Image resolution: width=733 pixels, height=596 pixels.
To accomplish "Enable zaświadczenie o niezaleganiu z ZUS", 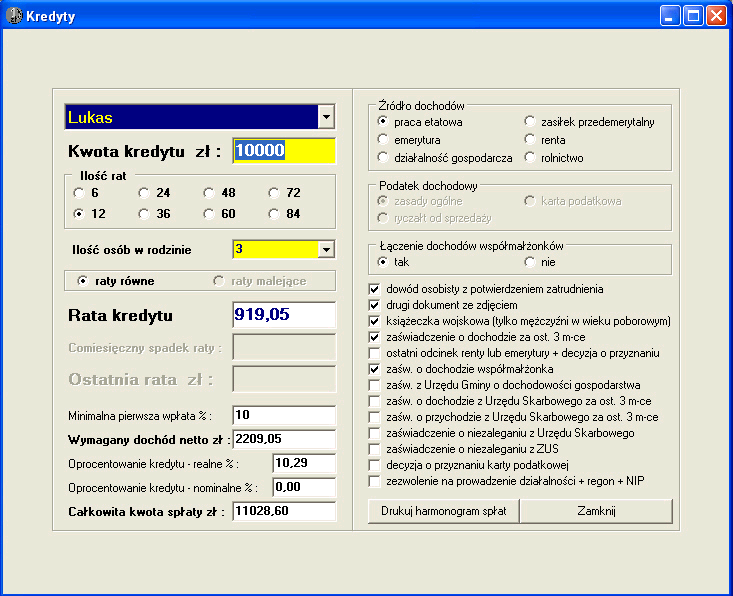I will click(x=375, y=449).
